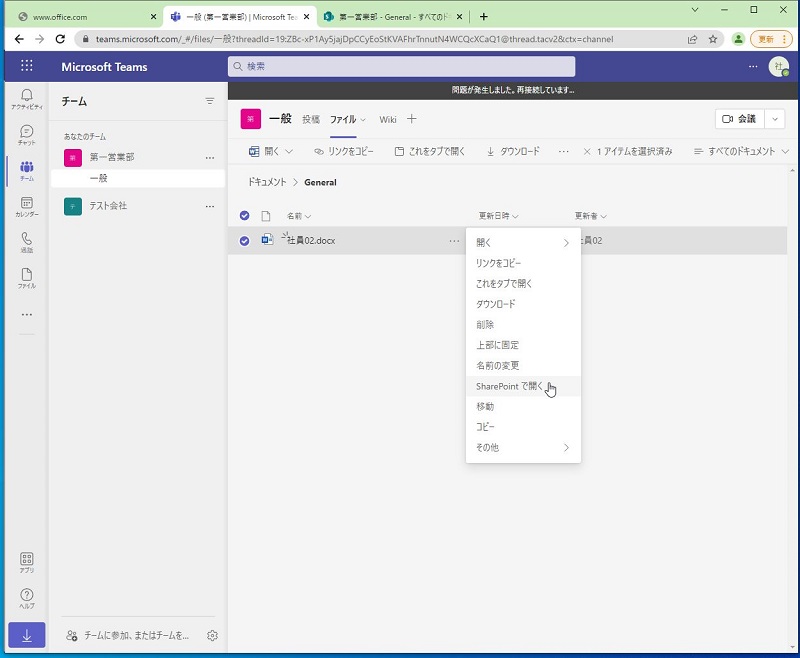Expand the ファイル tab chevron
Screen dimensions: 800x658
(x=363, y=119)
